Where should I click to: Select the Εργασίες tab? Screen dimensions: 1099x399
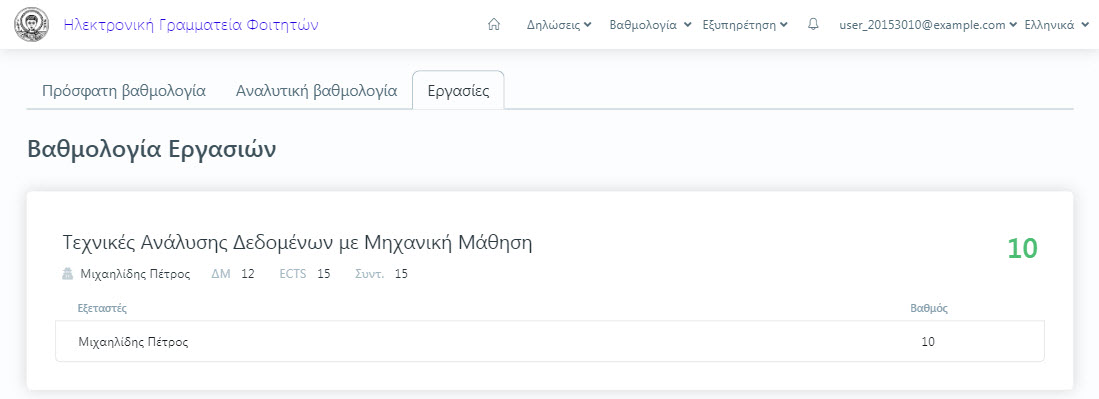(x=458, y=91)
